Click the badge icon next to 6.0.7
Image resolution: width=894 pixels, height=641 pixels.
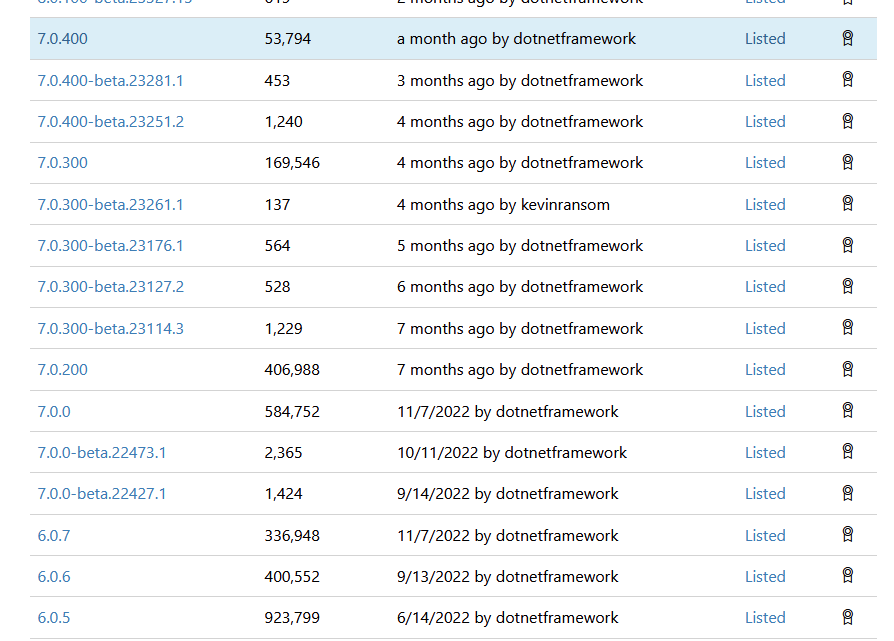(848, 534)
